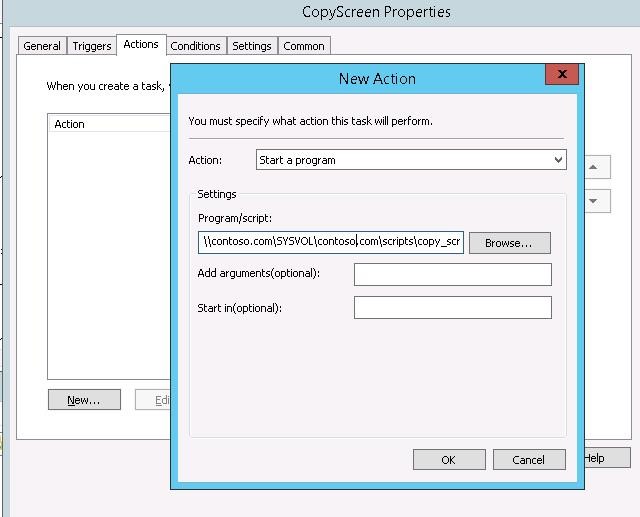Open the Settings tab
The width and height of the screenshot is (640, 517).
click(252, 46)
